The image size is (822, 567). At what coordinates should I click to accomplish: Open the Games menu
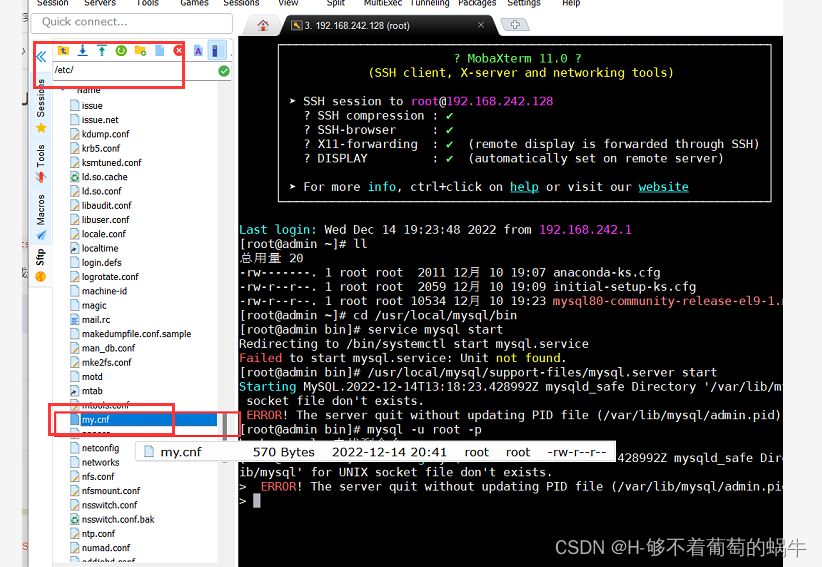click(x=194, y=3)
